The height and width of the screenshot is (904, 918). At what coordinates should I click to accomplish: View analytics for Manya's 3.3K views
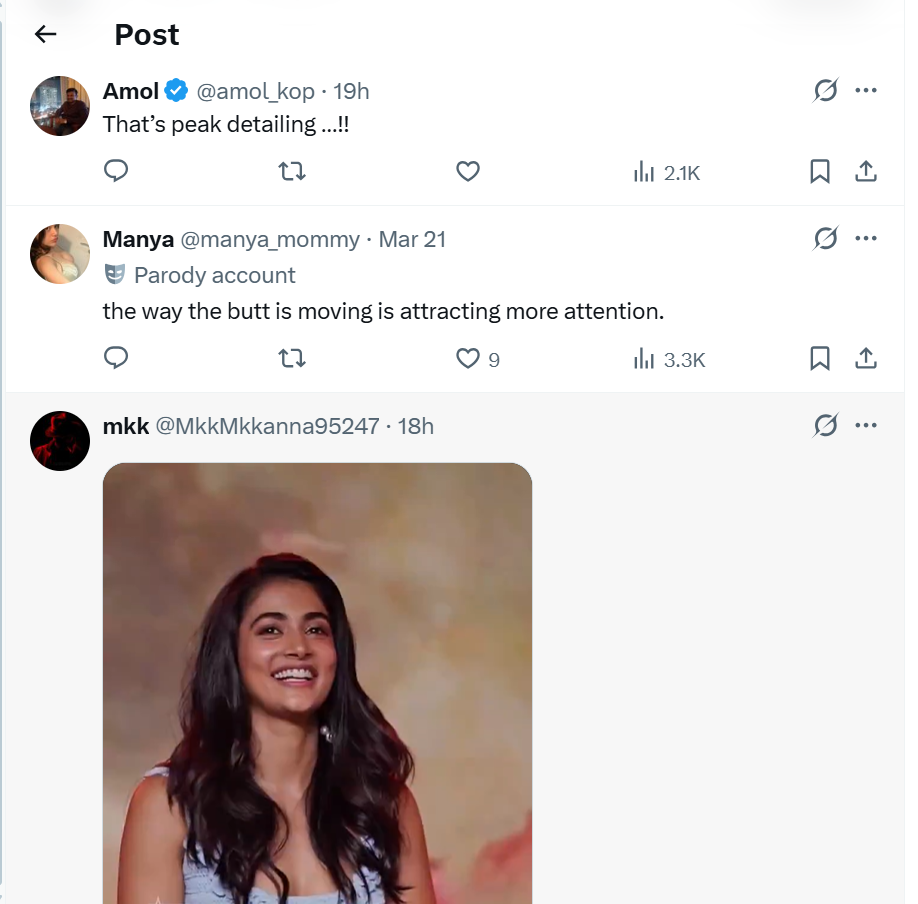coord(669,359)
